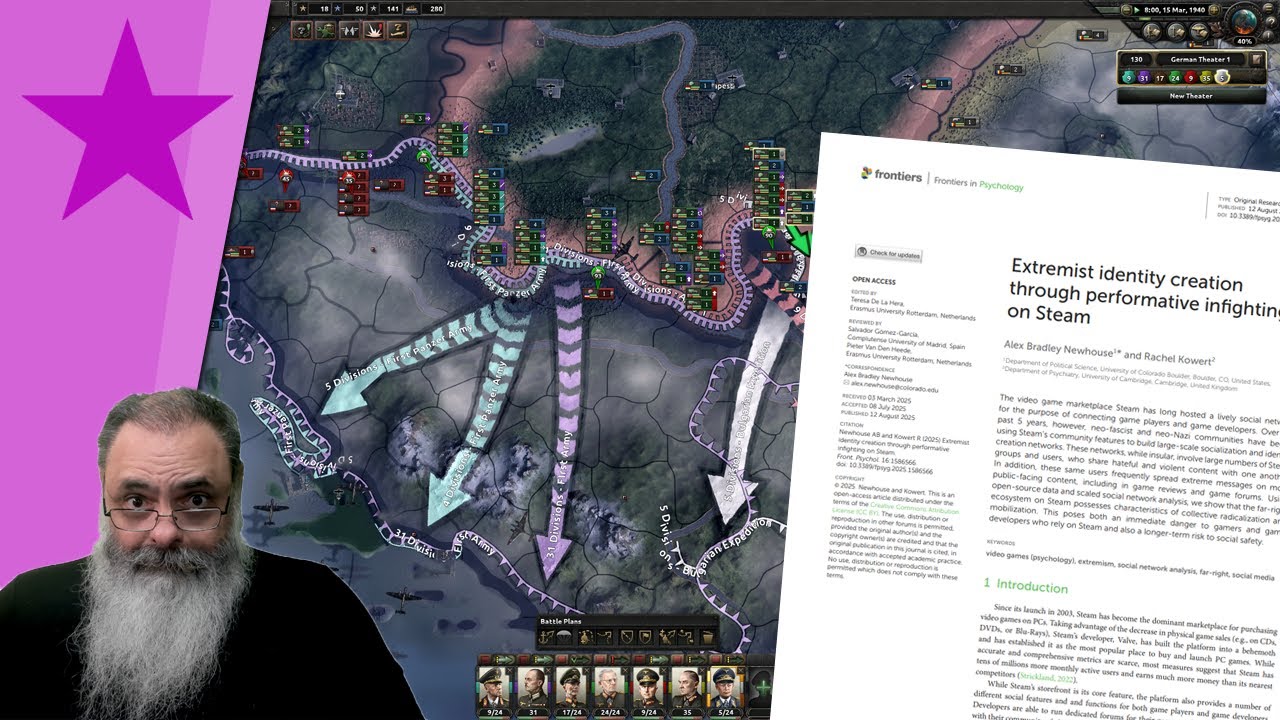The width and height of the screenshot is (1280, 720).
Task: Click the opposing arrows alert icon
Action: click(x=350, y=30)
